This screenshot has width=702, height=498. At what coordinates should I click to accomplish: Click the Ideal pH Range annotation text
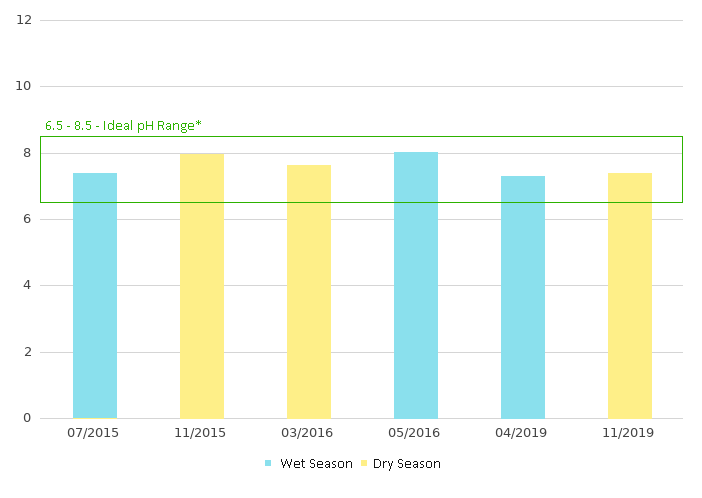tap(123, 126)
